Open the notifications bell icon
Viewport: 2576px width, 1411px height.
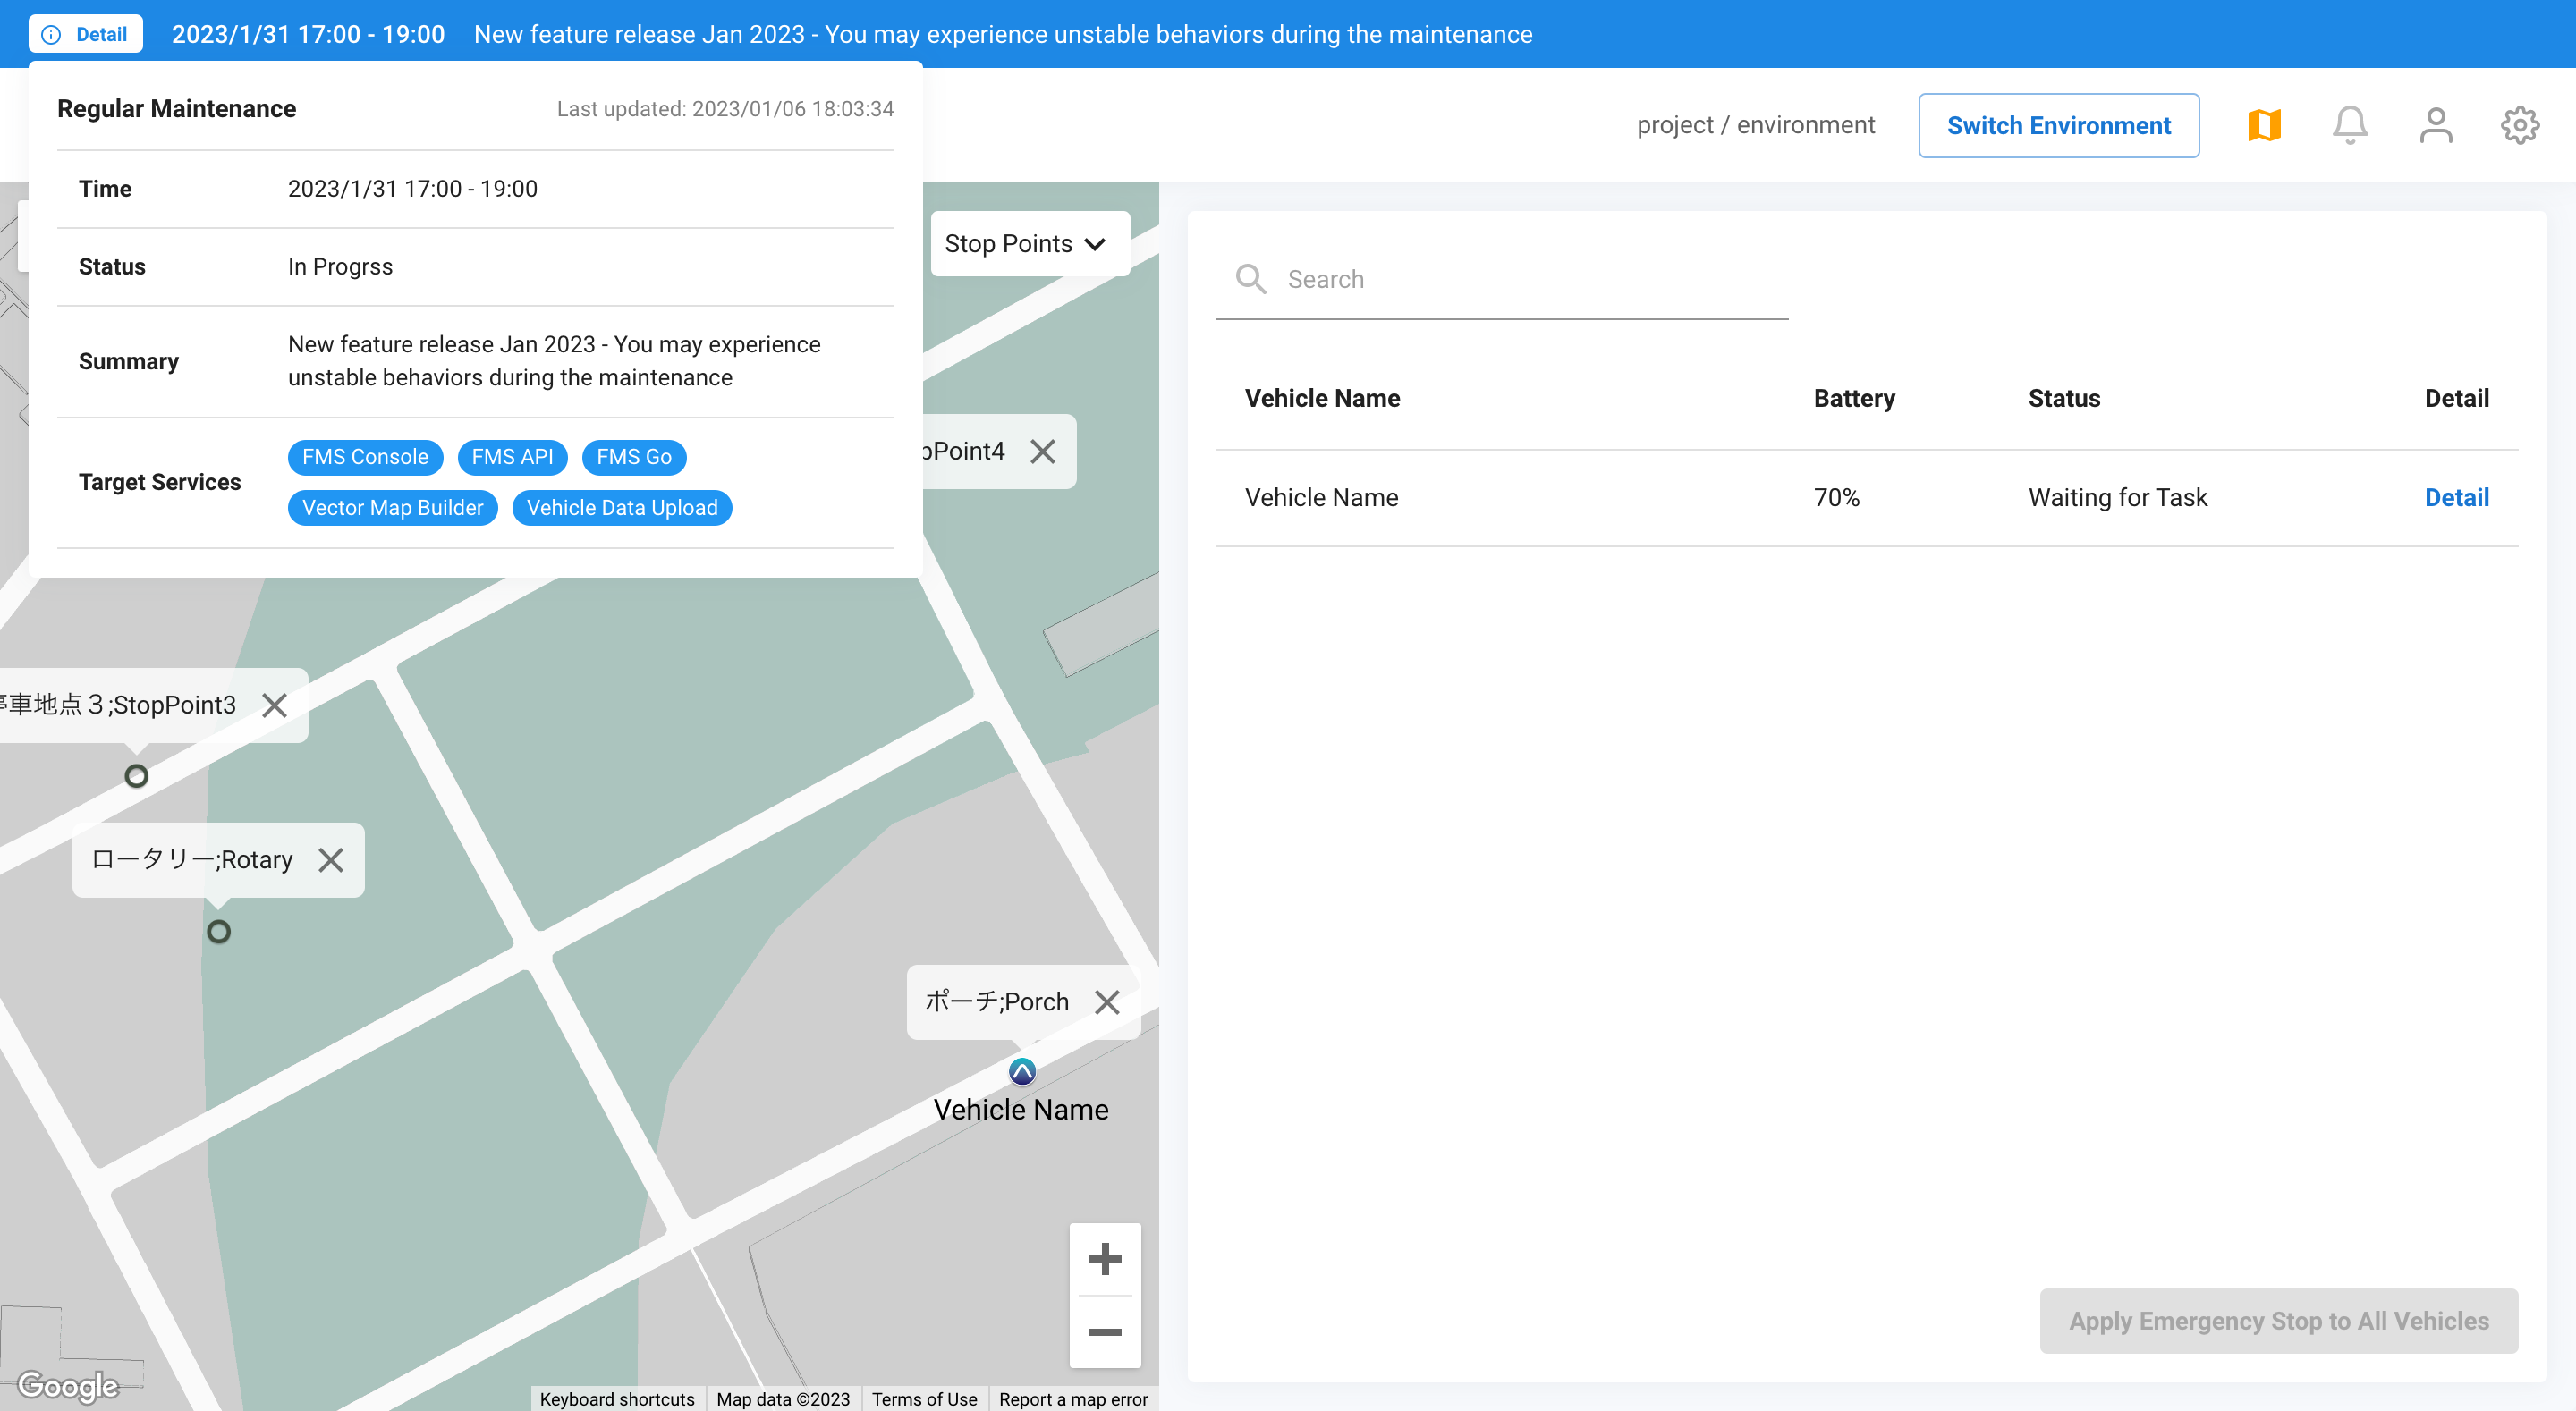[2349, 124]
